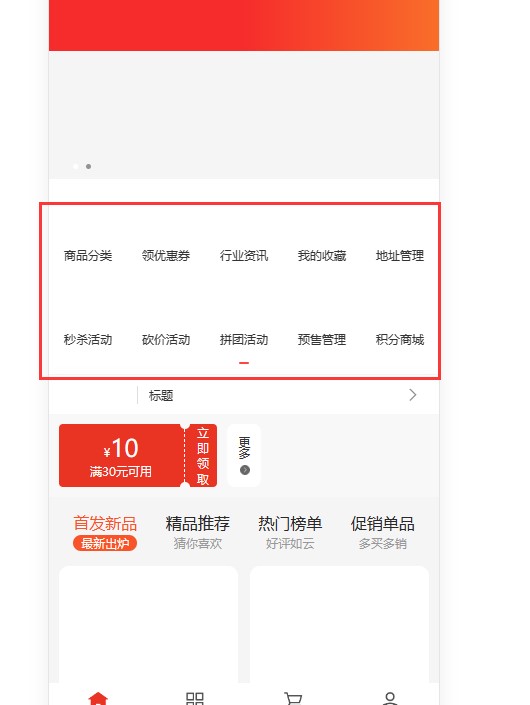
Task: Tap the shopping cart icon in bottom navigation
Action: tap(293, 698)
